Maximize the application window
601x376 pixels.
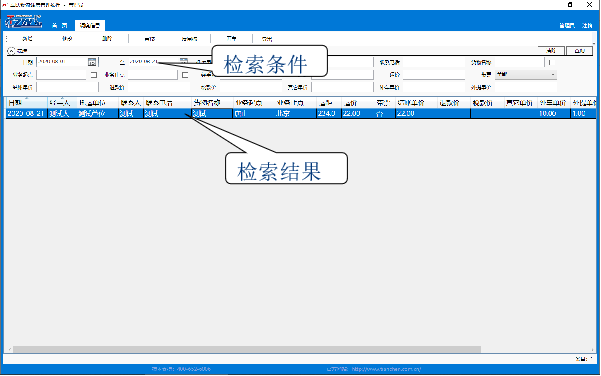point(570,5)
